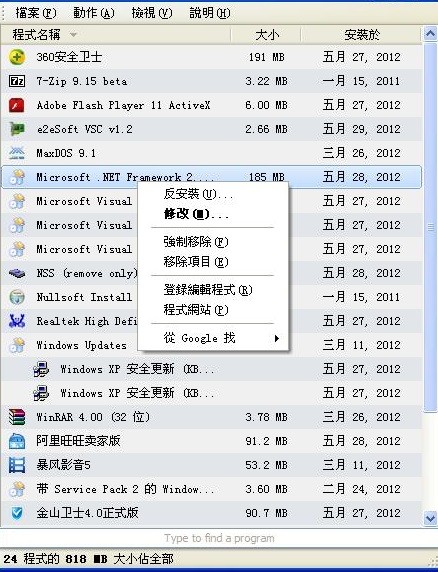Select the WinRAR 4.00 (32 位) entry
This screenshot has width=438, height=572.
[93, 417]
